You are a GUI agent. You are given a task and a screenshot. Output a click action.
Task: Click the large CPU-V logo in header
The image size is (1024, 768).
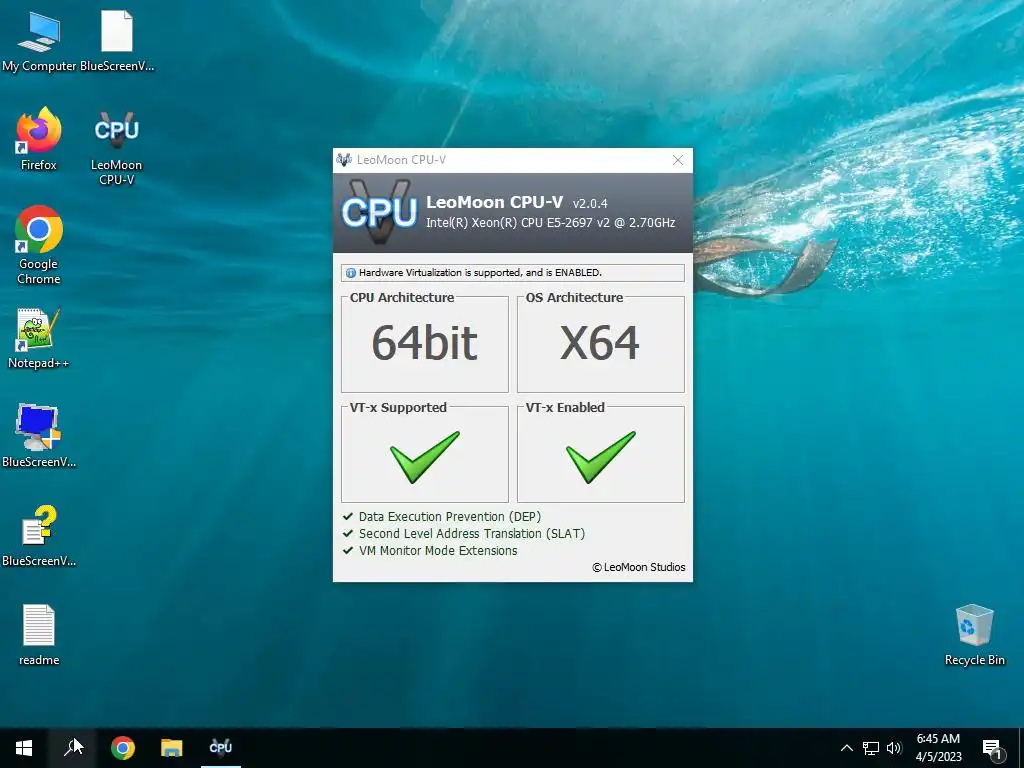pos(379,212)
